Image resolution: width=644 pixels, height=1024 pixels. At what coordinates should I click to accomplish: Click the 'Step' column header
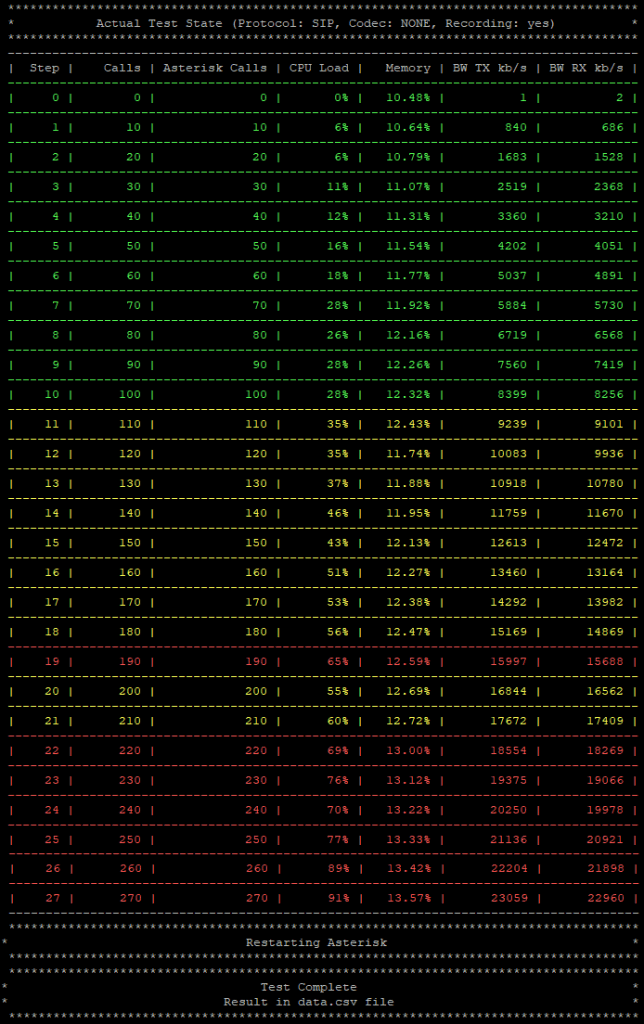tap(44, 68)
